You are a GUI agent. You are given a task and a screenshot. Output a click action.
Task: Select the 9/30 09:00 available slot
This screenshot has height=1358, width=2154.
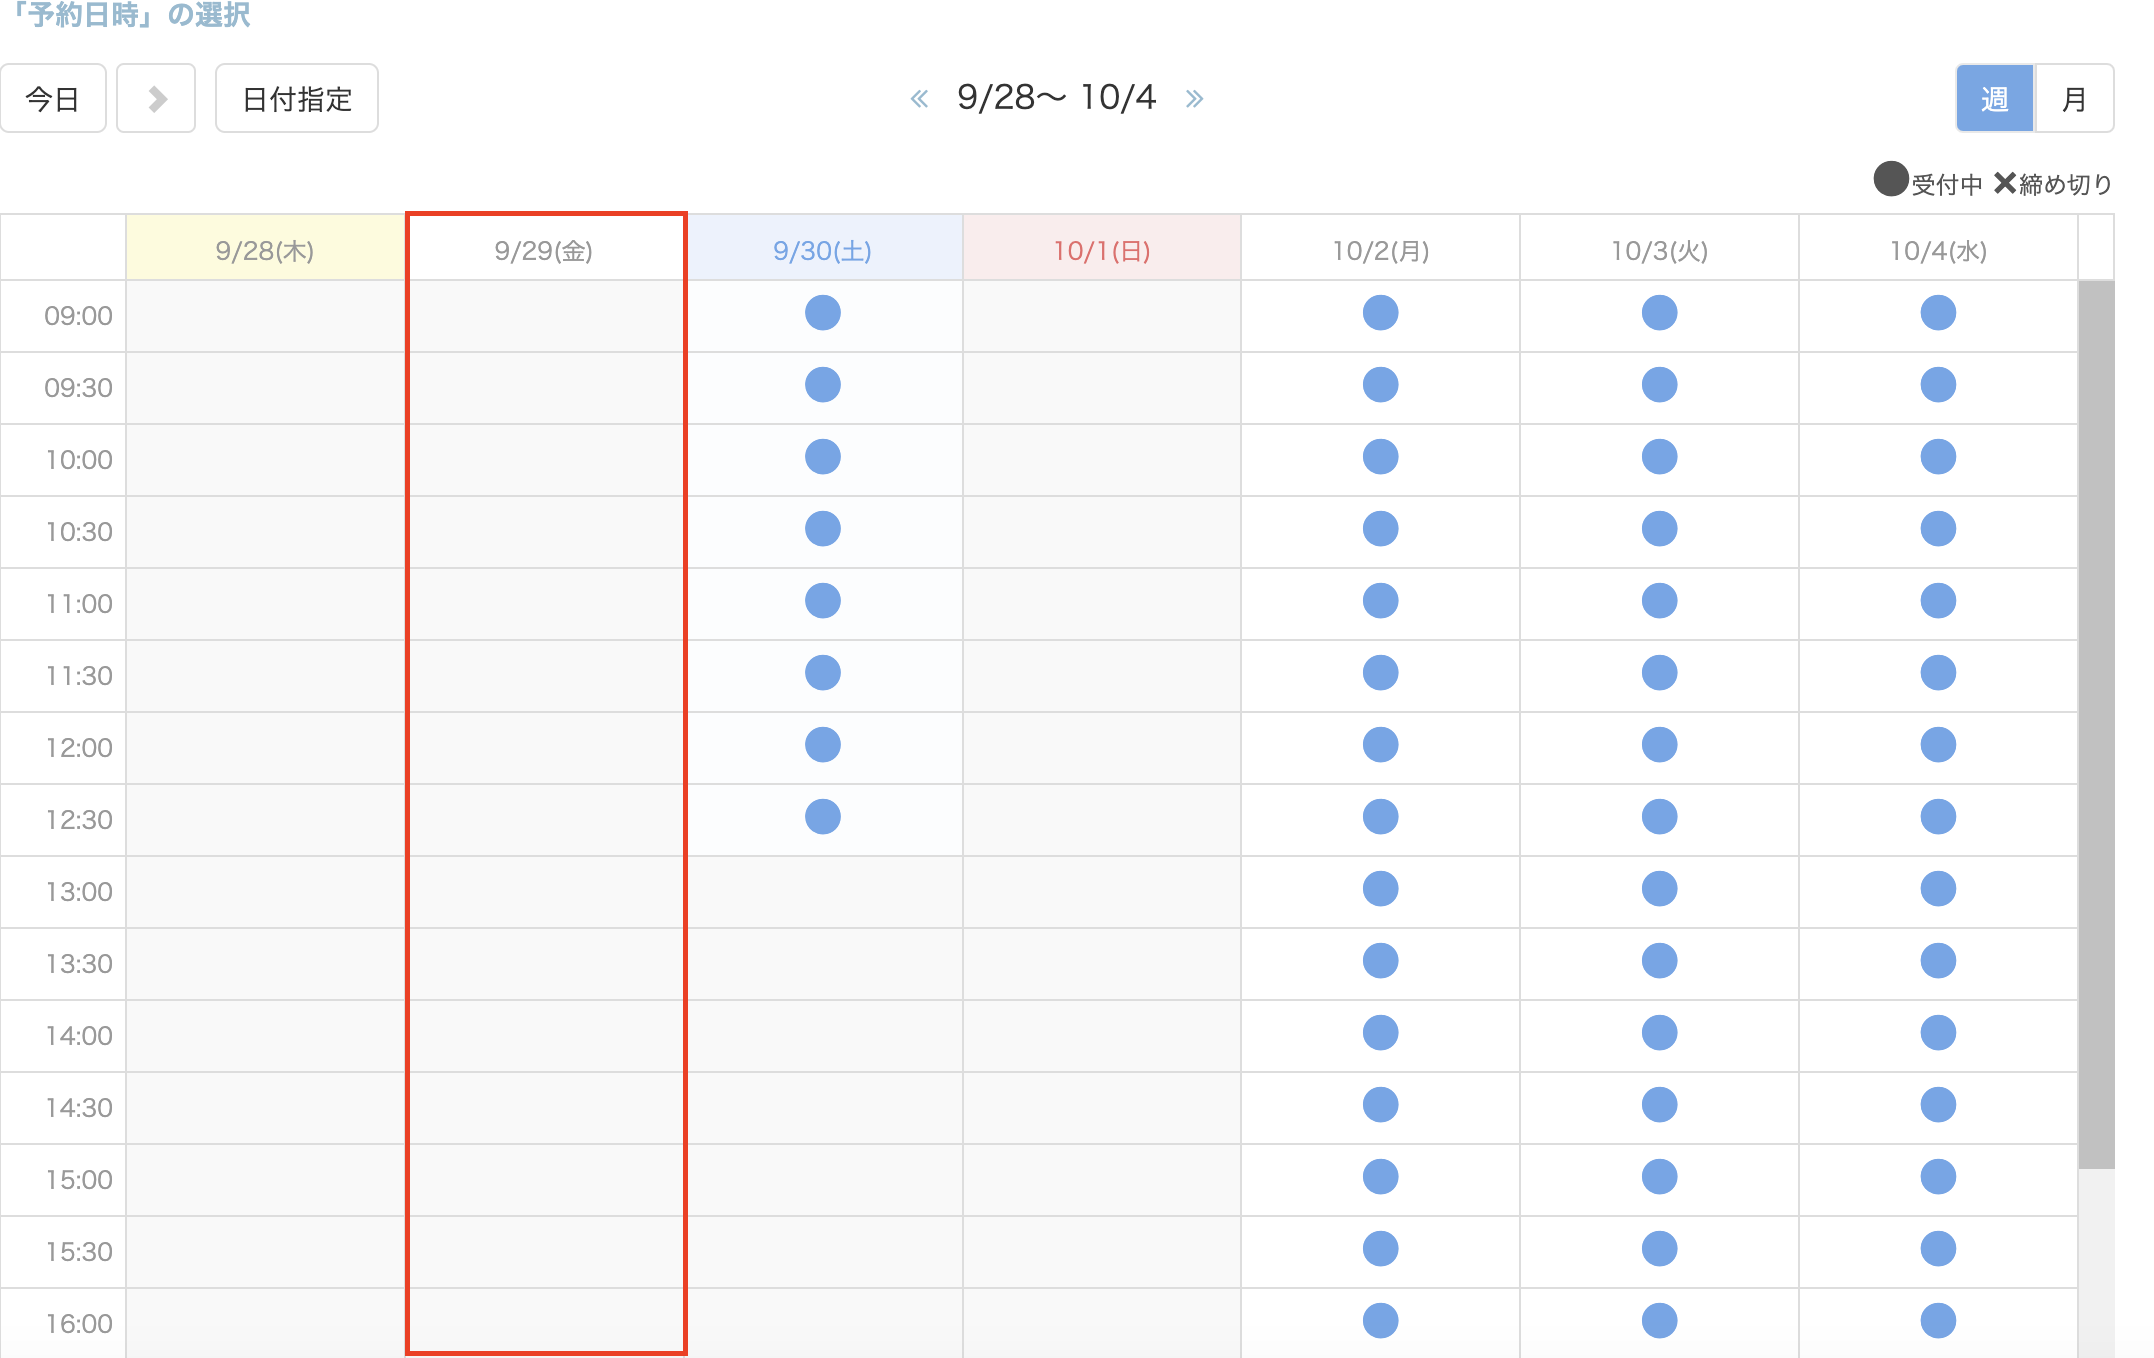coord(822,313)
